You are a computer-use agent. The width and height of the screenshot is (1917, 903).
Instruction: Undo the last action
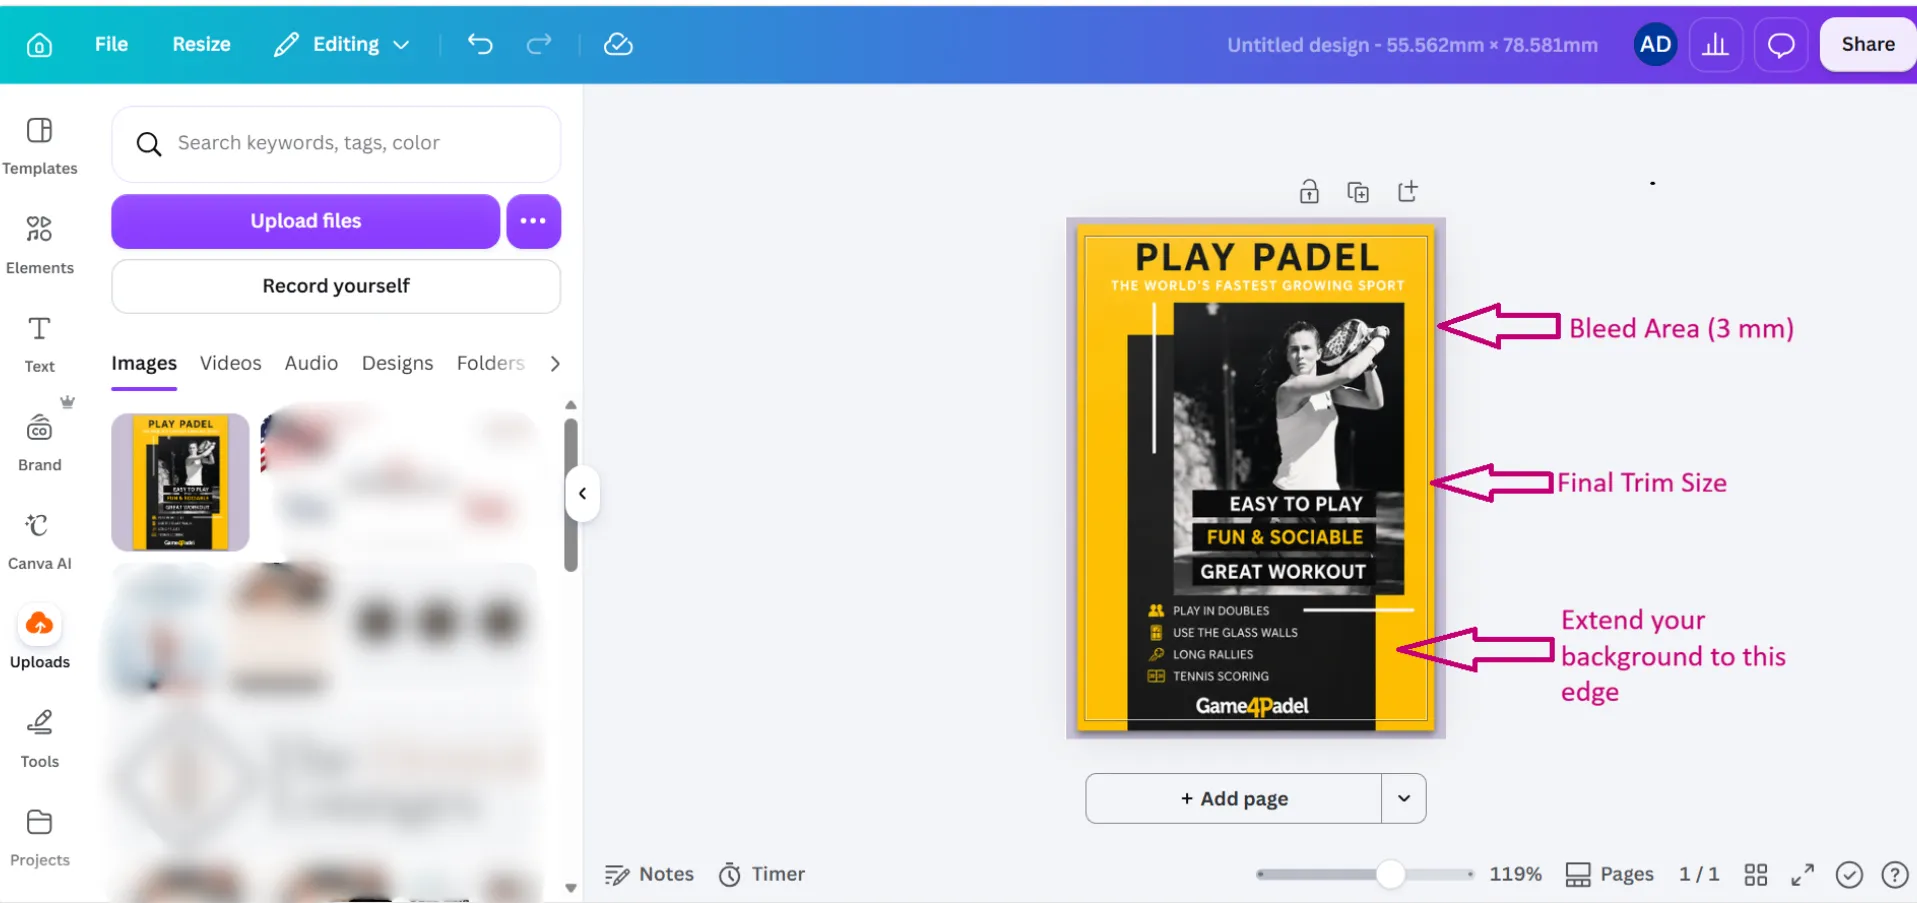(x=480, y=44)
